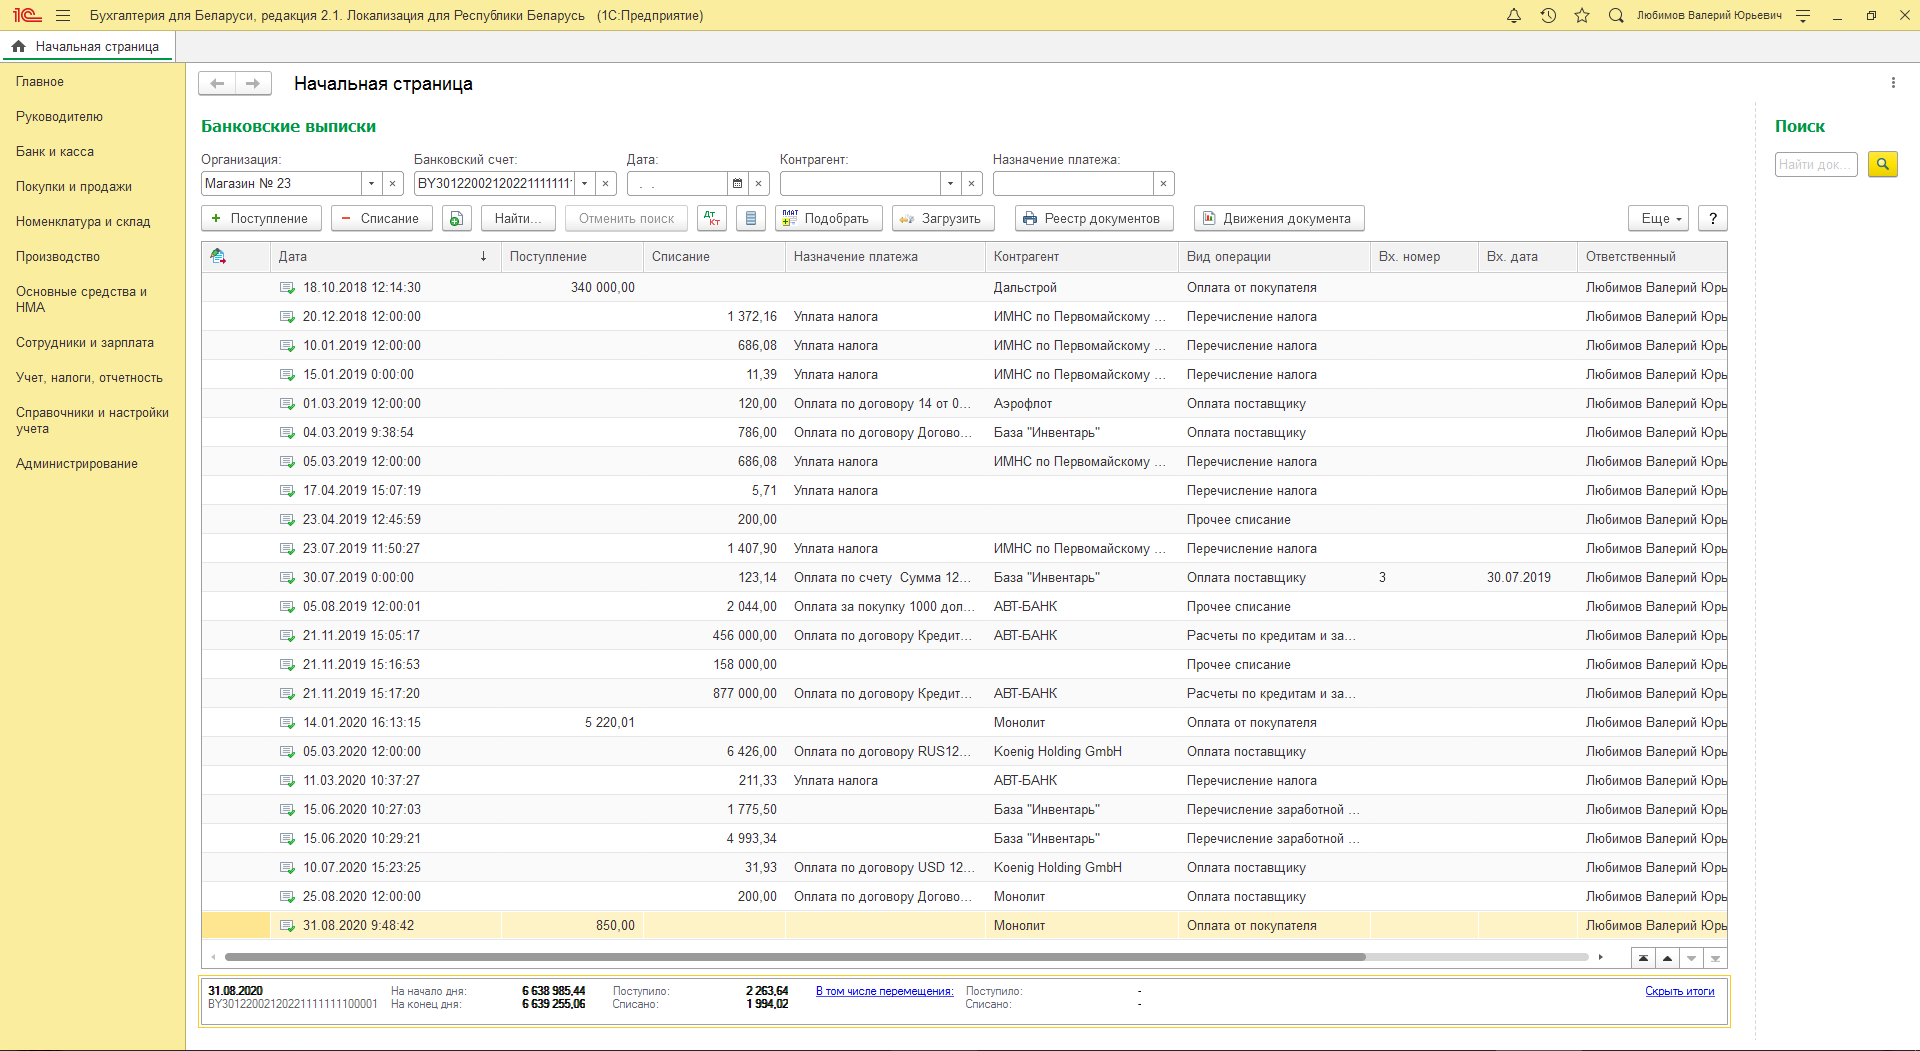
Task: Click the list settings icon after Дт/Кт
Action: click(751, 219)
